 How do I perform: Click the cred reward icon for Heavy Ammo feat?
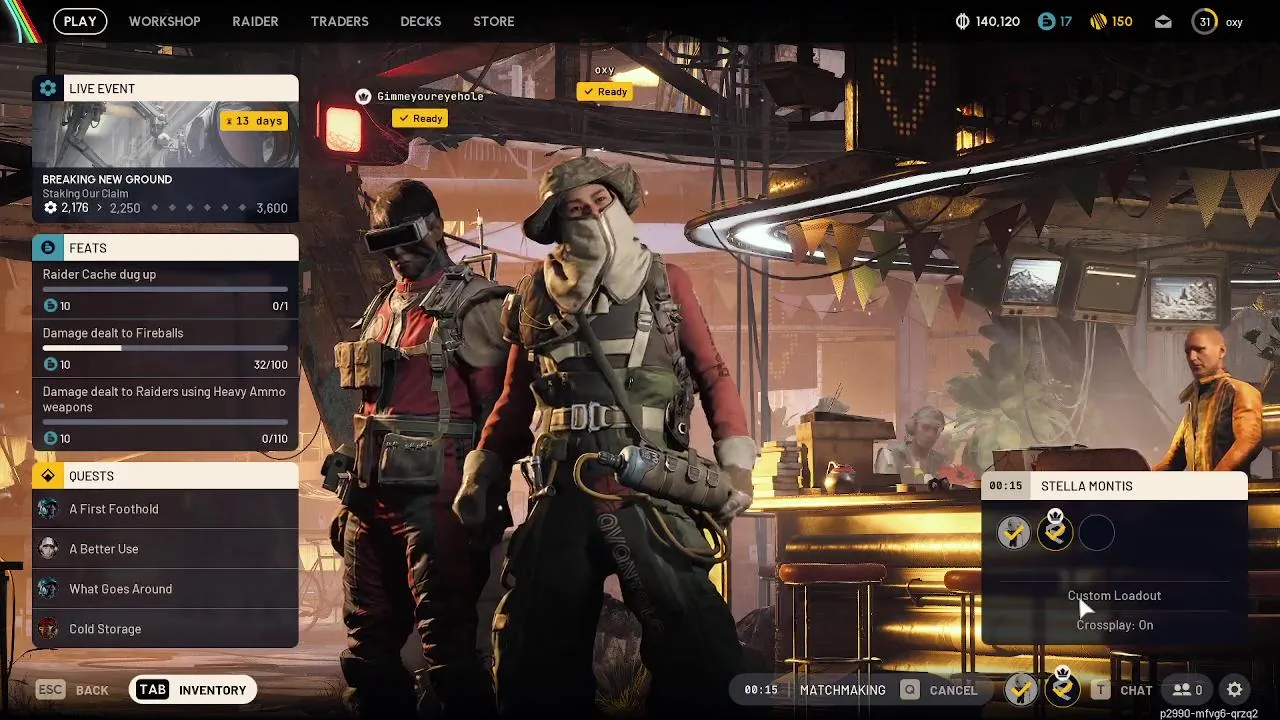tap(50, 438)
